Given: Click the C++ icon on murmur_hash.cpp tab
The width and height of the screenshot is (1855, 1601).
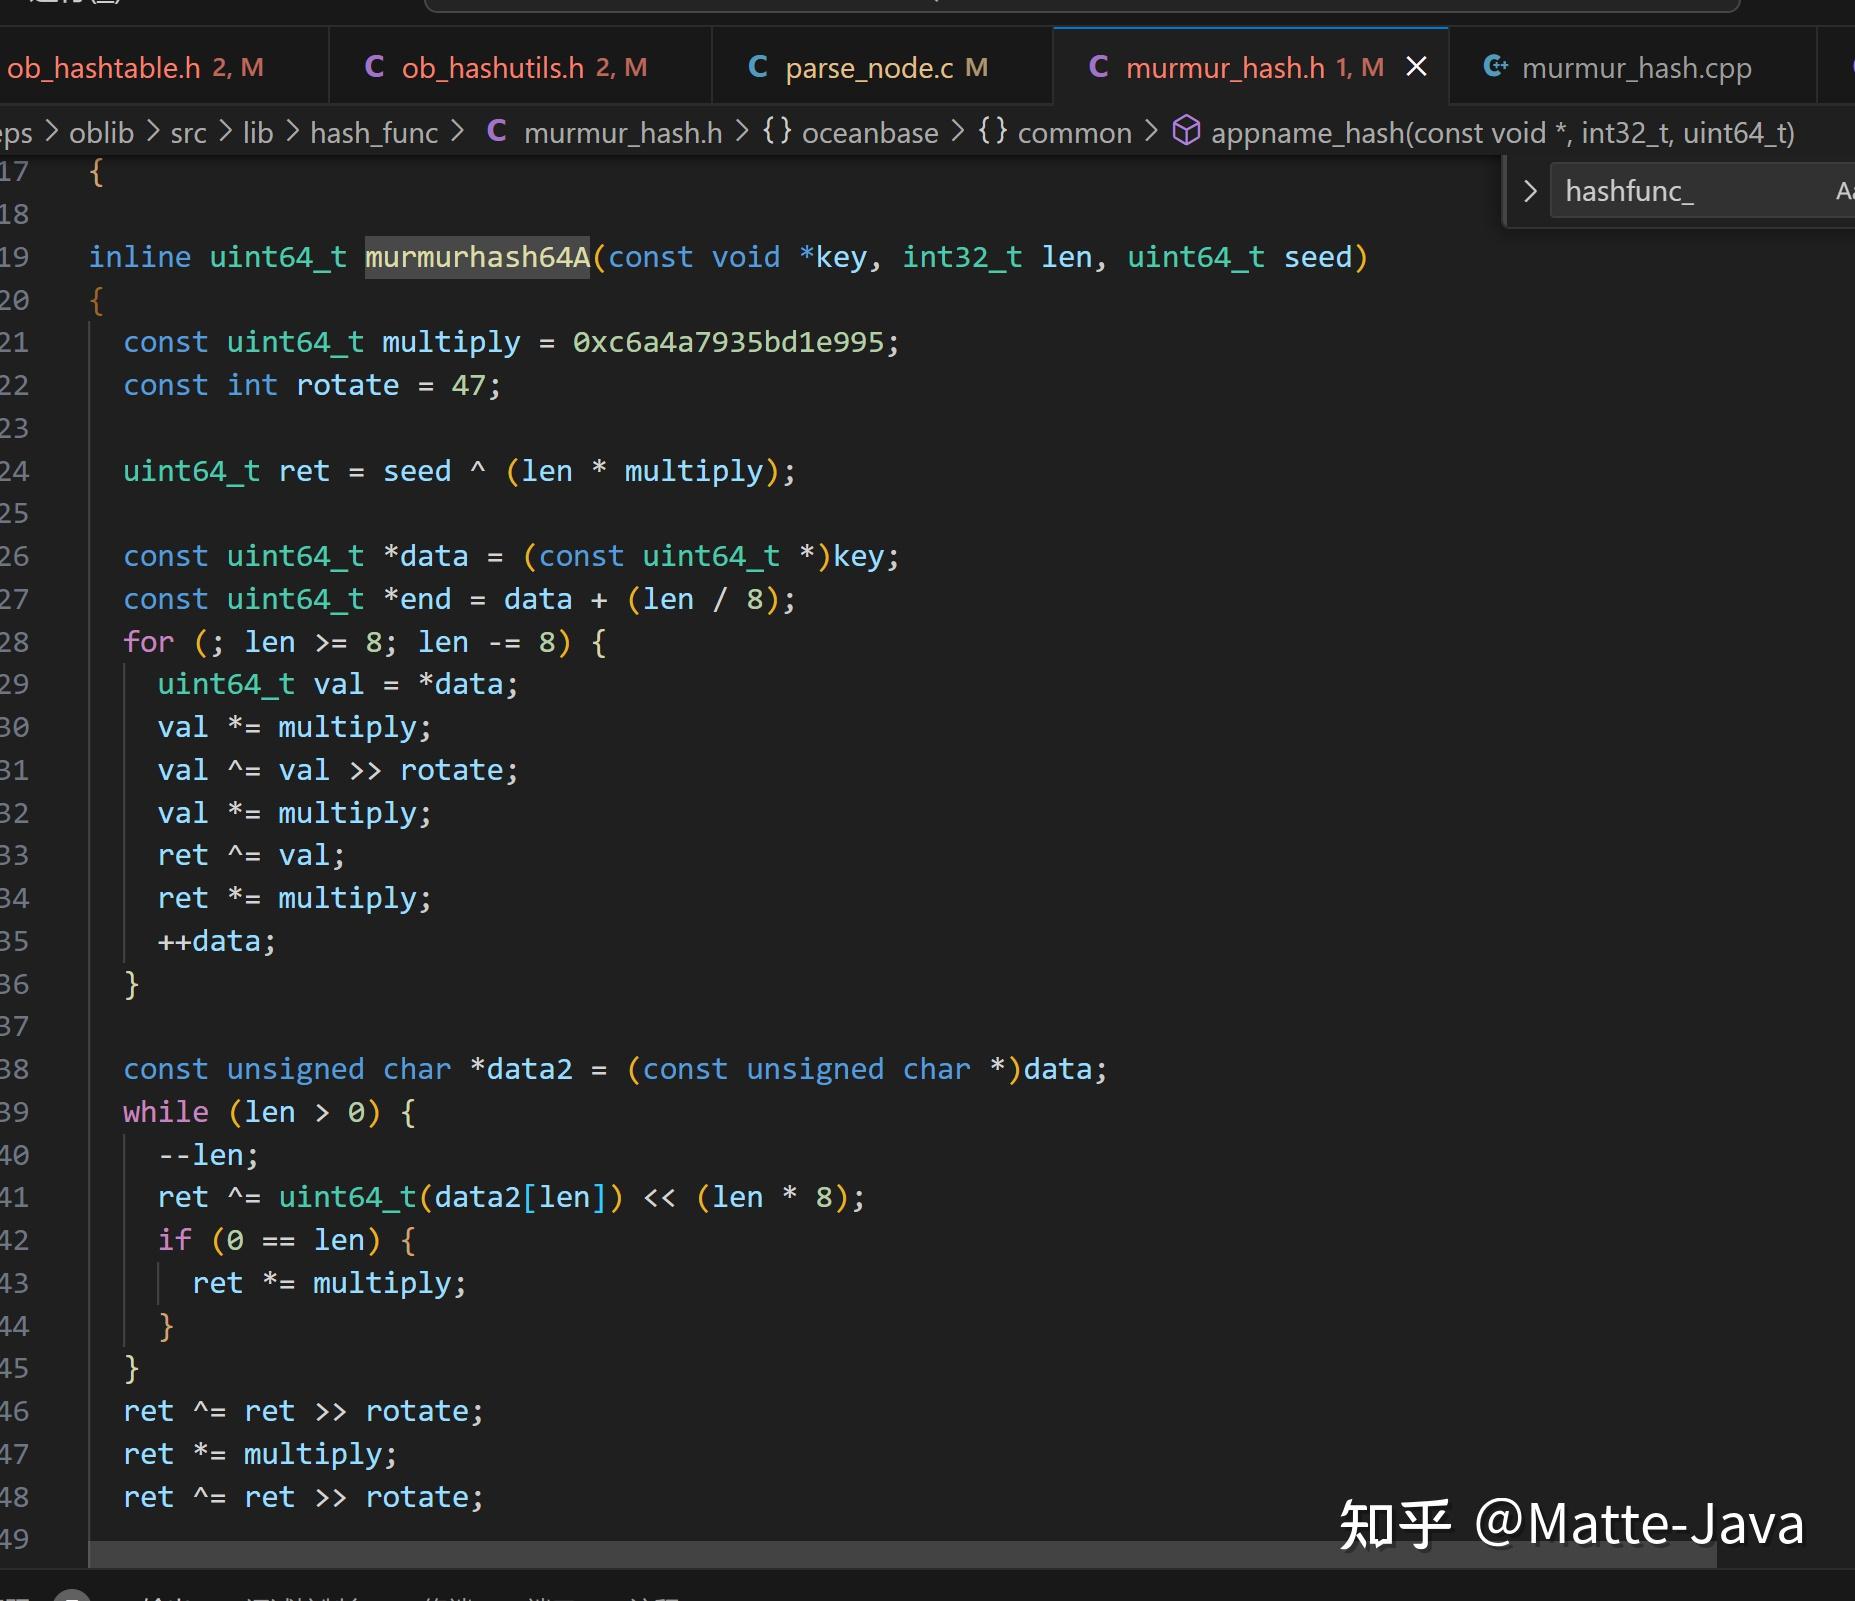Looking at the screenshot, I should point(1494,66).
